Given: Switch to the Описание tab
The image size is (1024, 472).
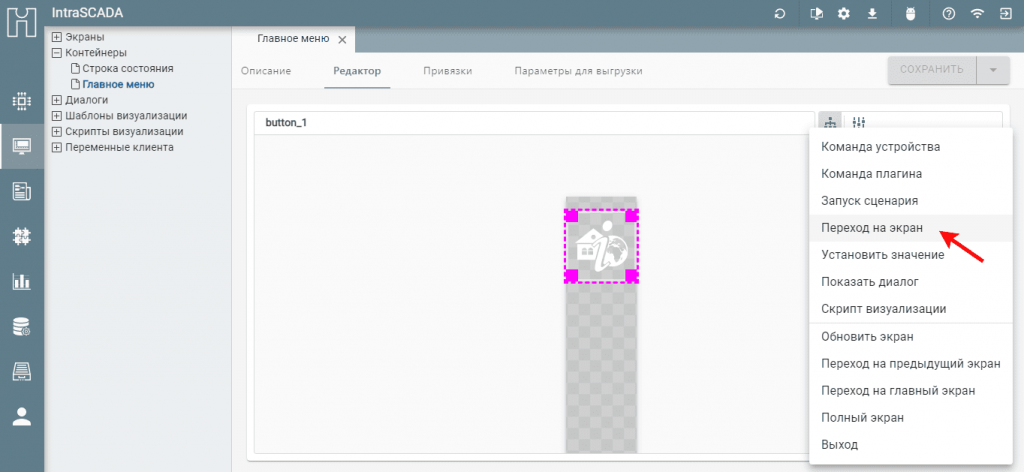Looking at the screenshot, I should coord(266,71).
